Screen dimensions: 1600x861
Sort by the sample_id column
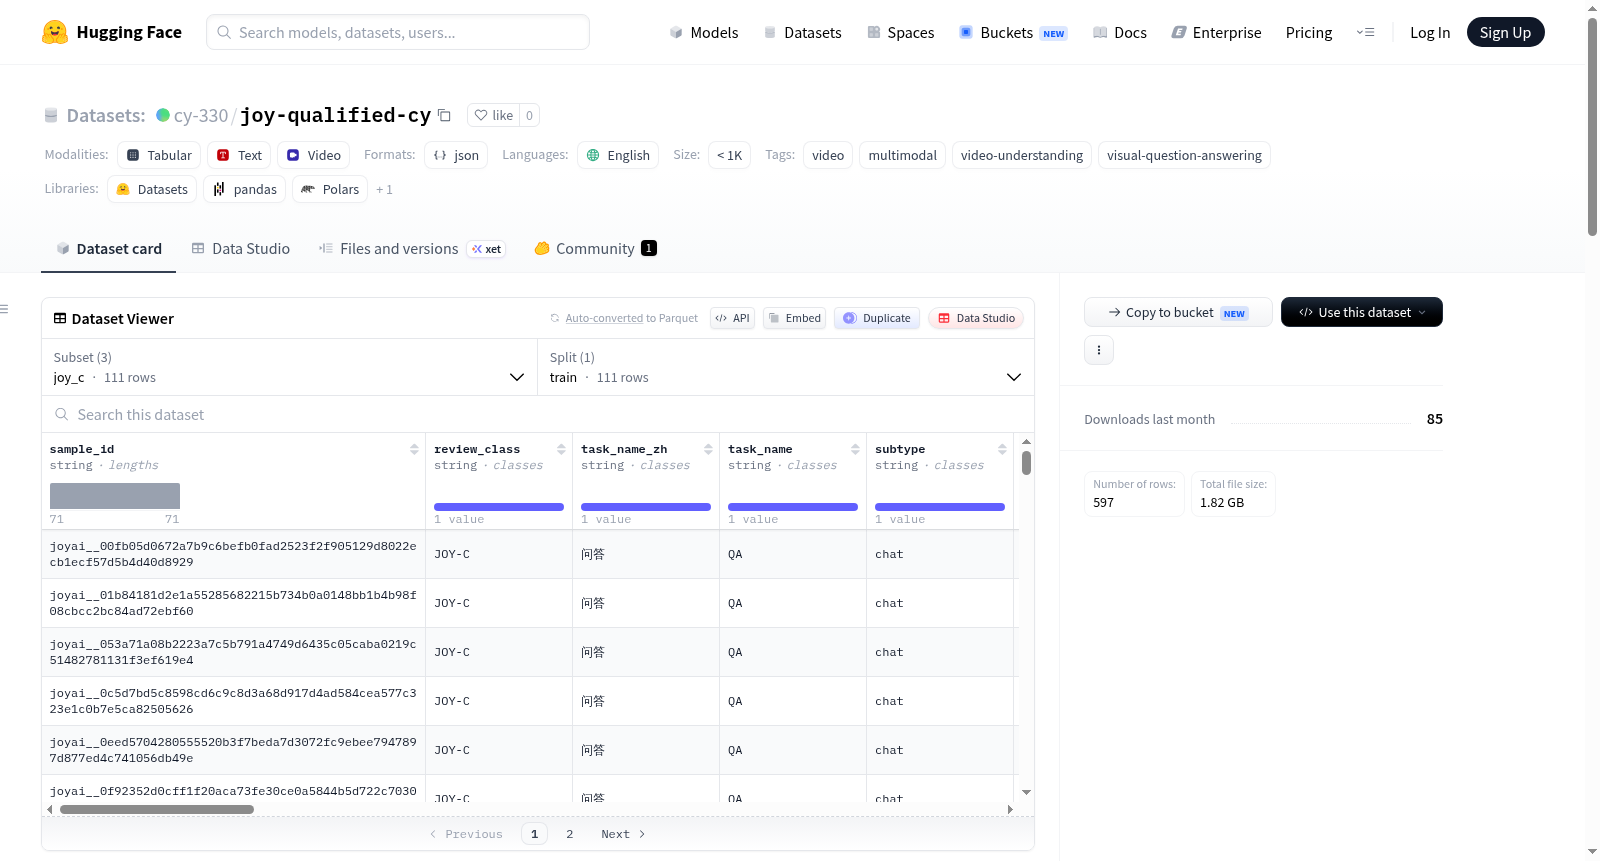click(414, 450)
